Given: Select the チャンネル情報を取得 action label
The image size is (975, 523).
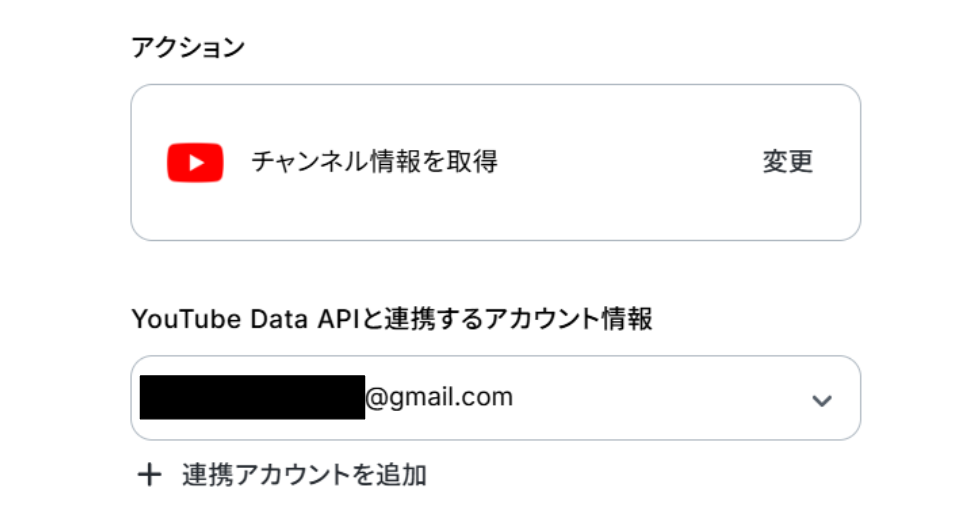Looking at the screenshot, I should [374, 161].
